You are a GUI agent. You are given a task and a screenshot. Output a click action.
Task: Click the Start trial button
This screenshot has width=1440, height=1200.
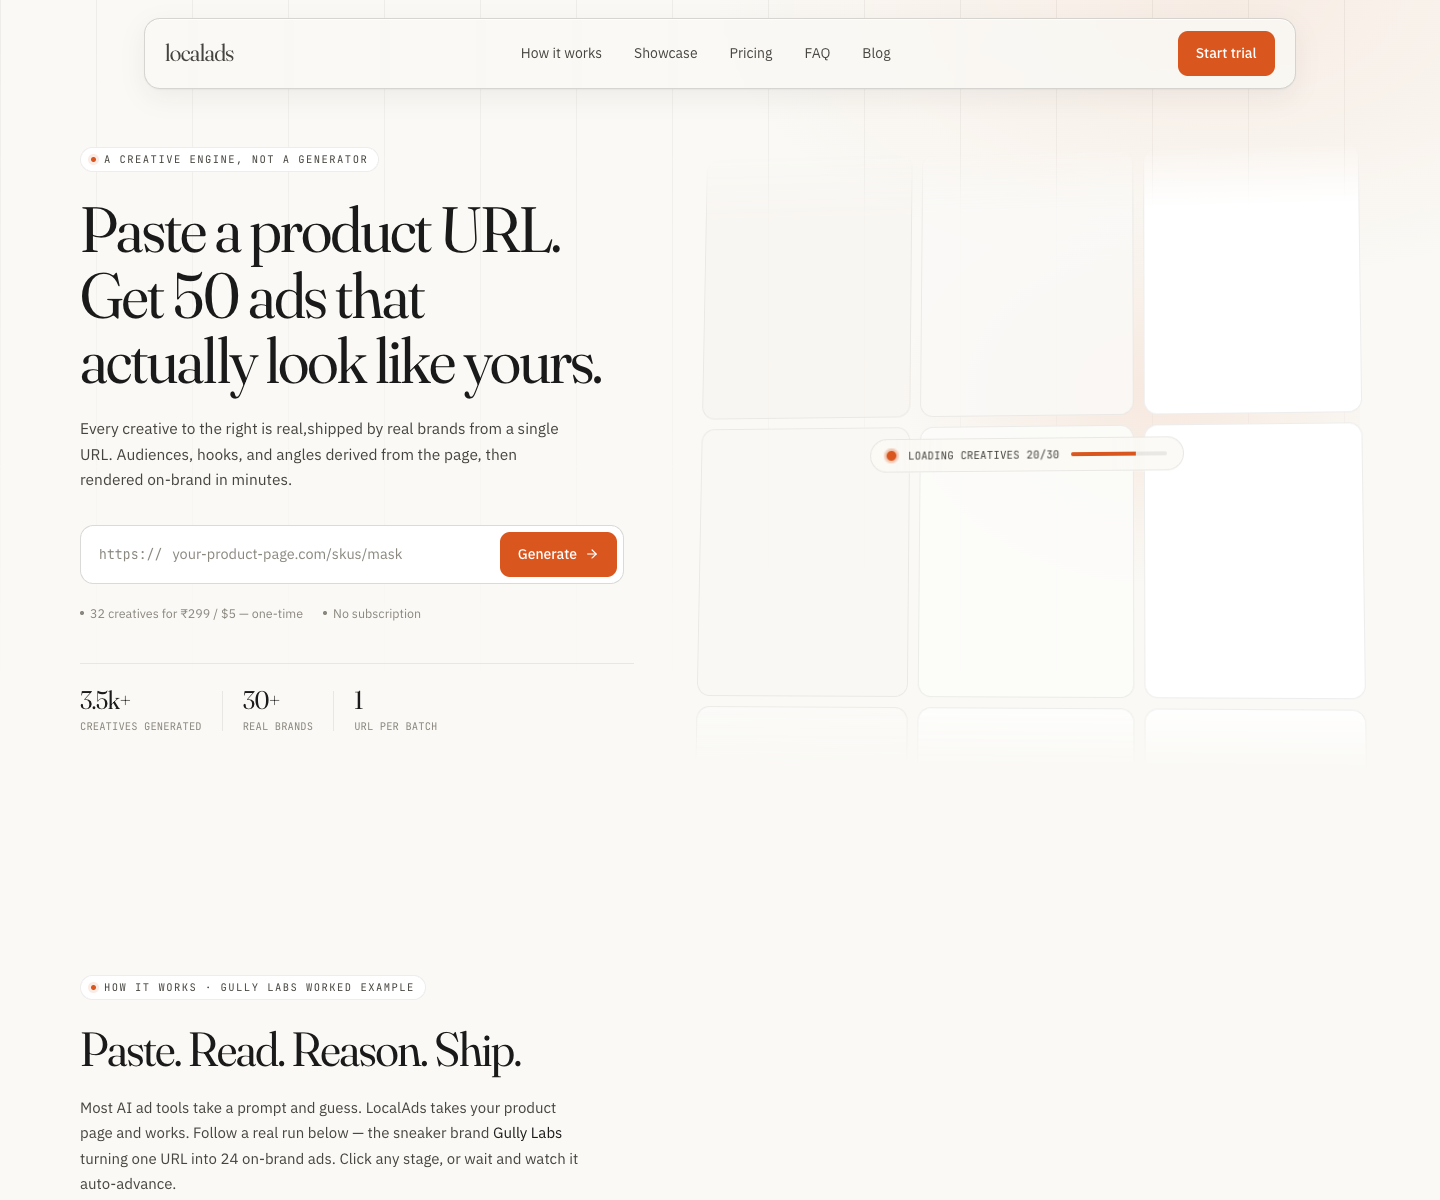[1226, 53]
